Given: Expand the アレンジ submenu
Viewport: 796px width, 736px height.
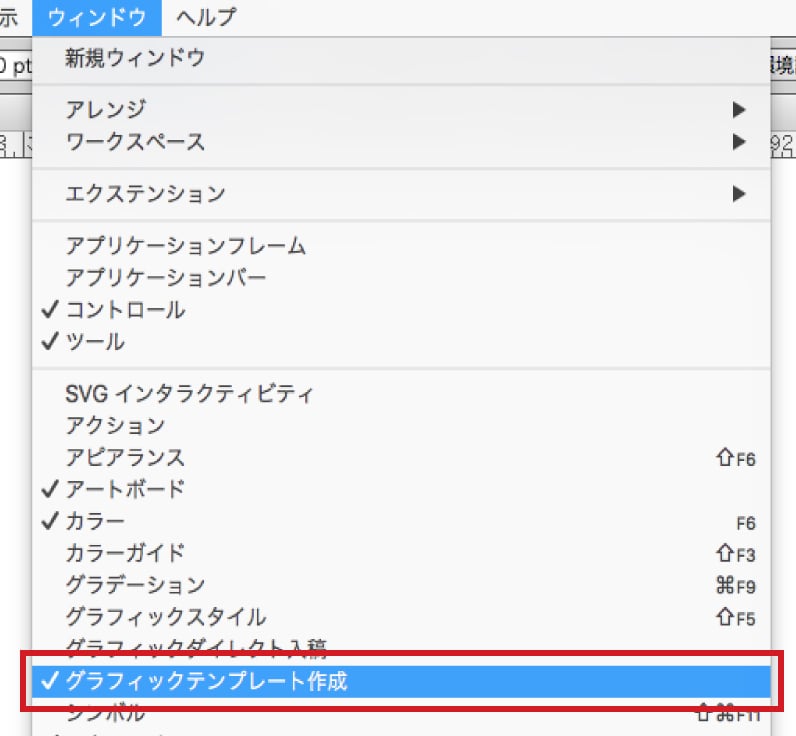Looking at the screenshot, I should click(x=106, y=109).
